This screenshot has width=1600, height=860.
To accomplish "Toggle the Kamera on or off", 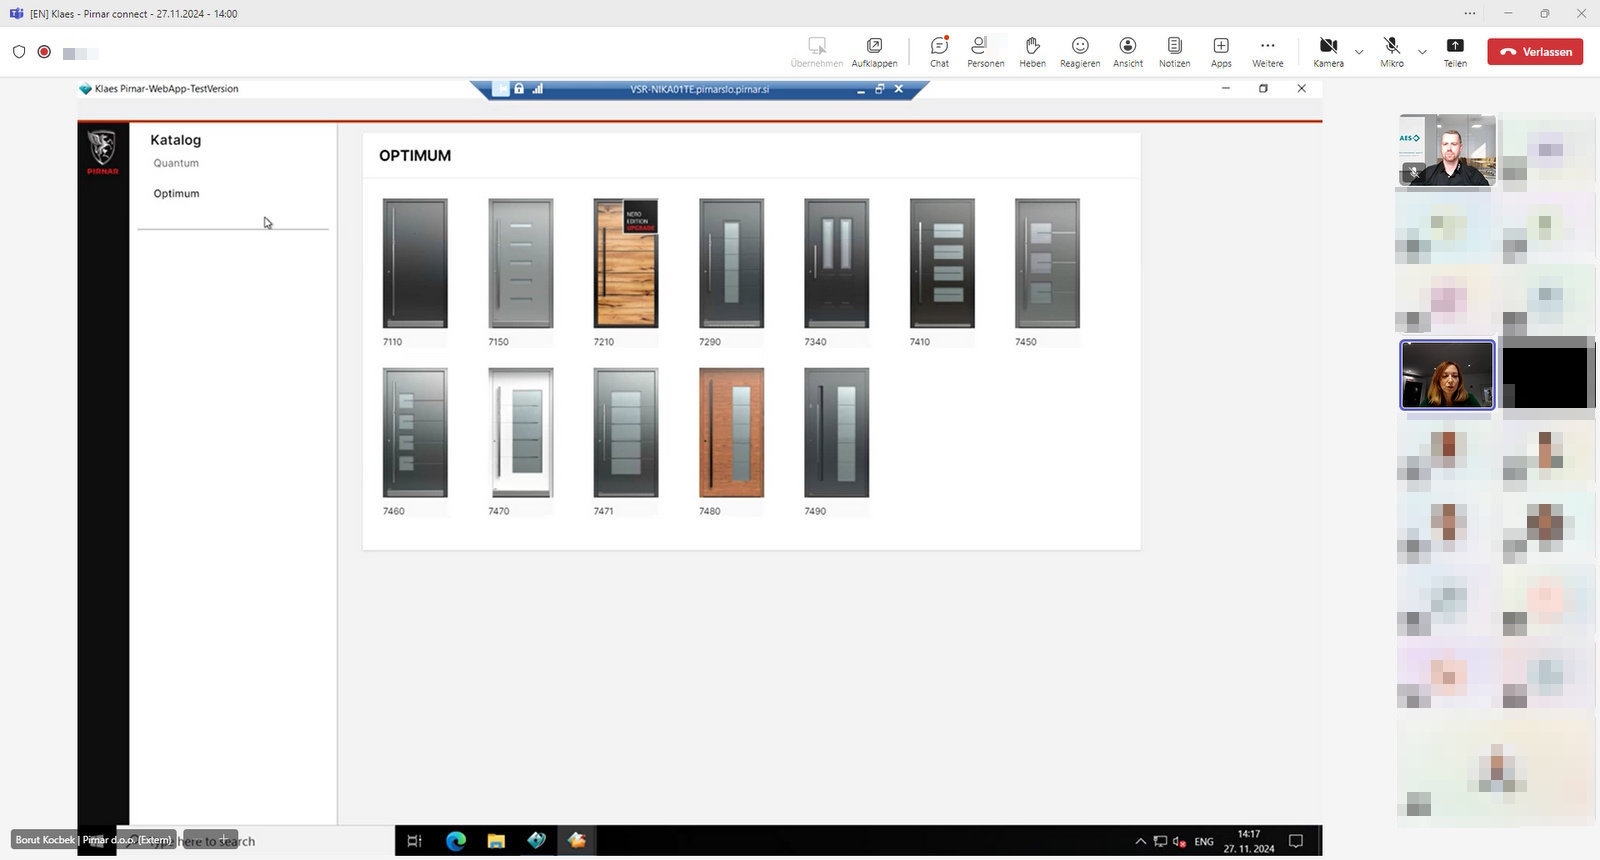I will [1328, 51].
